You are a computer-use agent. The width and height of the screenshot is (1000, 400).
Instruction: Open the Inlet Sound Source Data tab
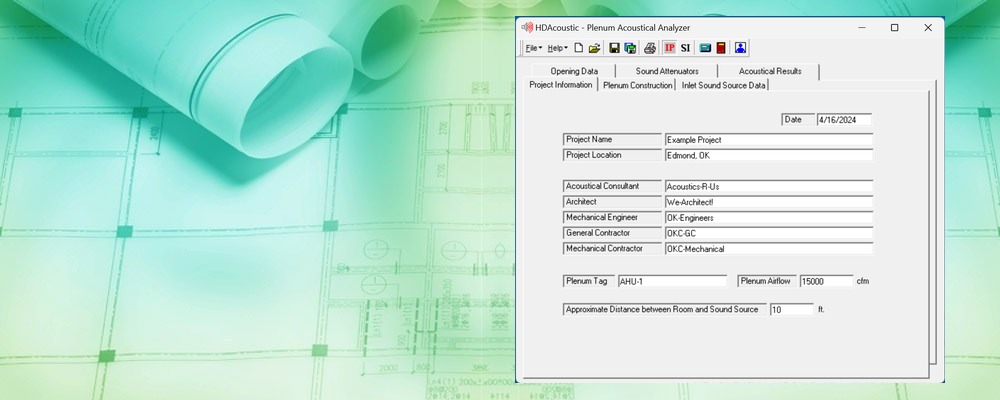tap(723, 85)
